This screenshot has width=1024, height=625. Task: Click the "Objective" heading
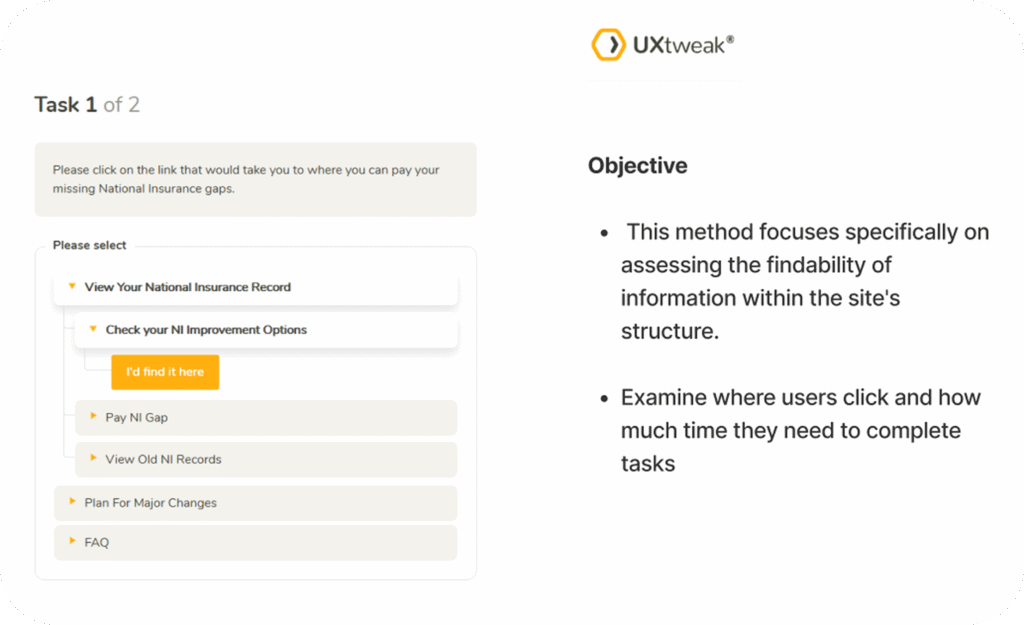tap(638, 166)
